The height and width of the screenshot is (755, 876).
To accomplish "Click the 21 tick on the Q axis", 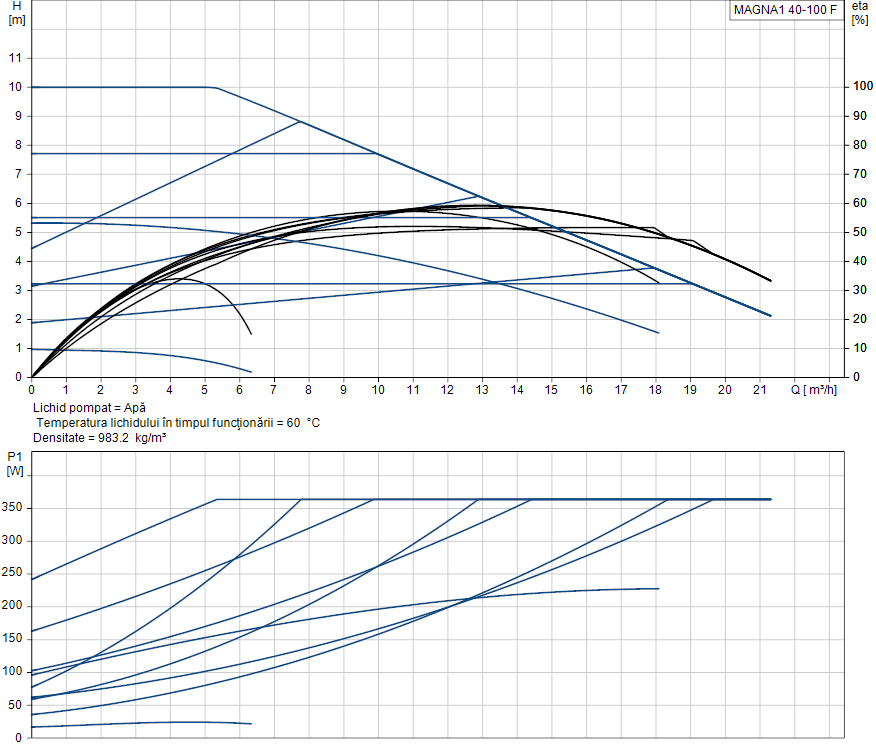I will [x=759, y=389].
